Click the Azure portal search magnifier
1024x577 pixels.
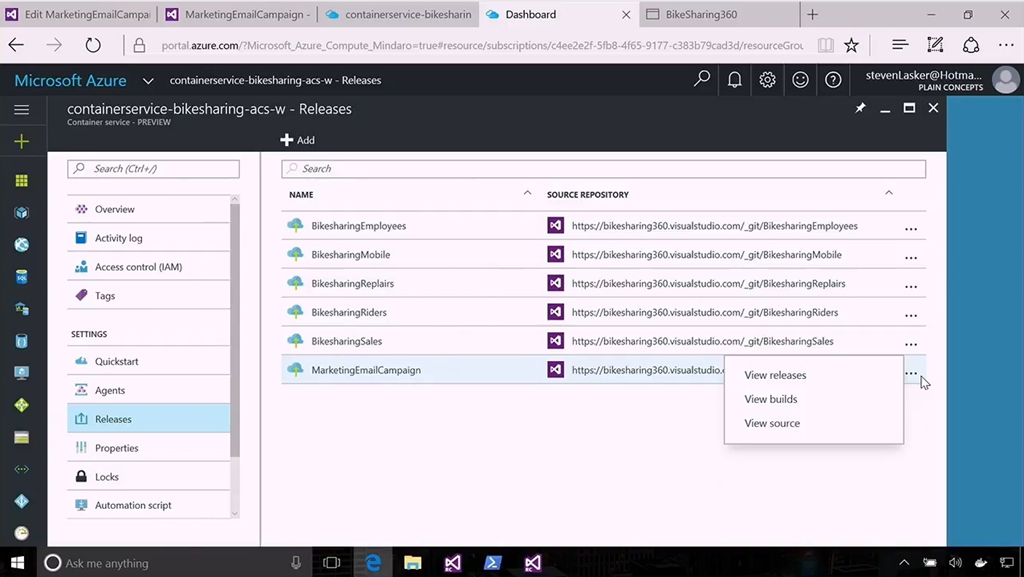point(702,79)
